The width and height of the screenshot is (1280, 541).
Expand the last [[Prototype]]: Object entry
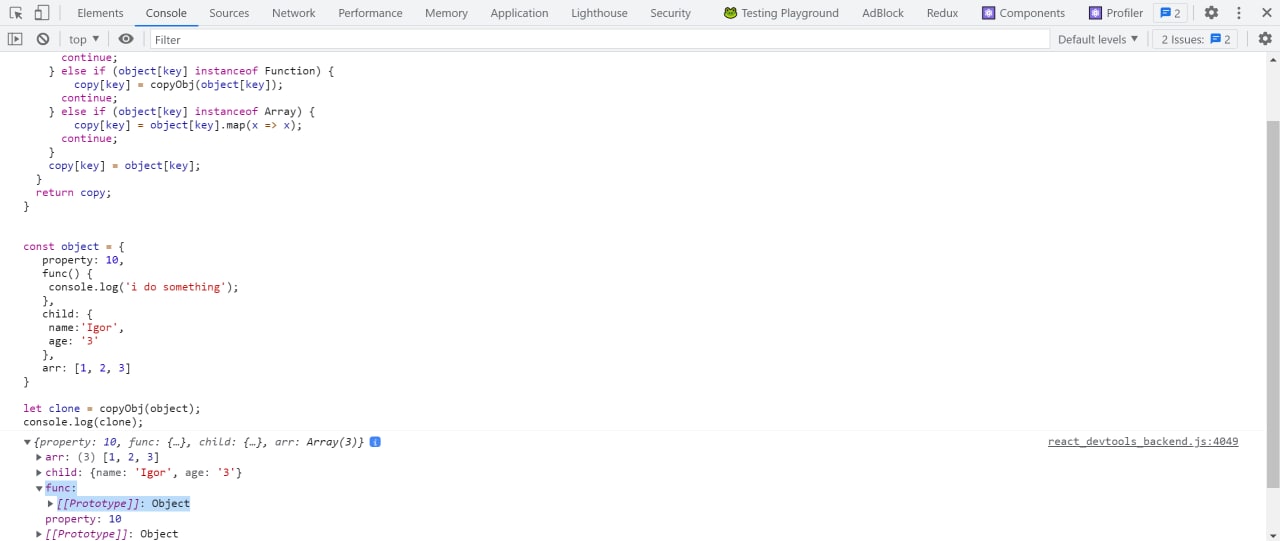pyautogui.click(x=39, y=534)
